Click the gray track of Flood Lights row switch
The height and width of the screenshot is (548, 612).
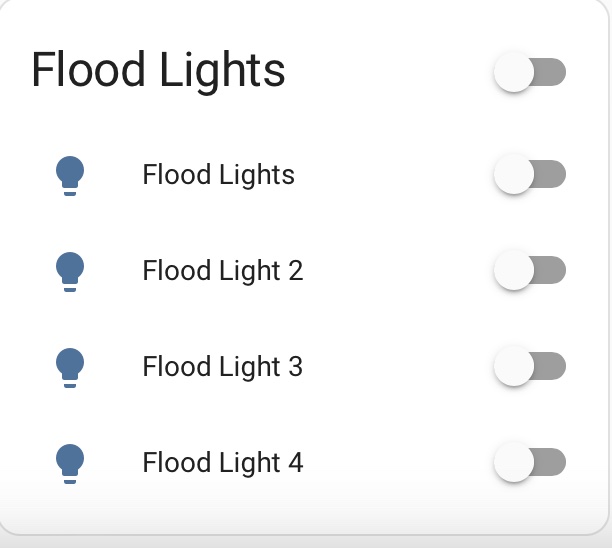pos(552,174)
